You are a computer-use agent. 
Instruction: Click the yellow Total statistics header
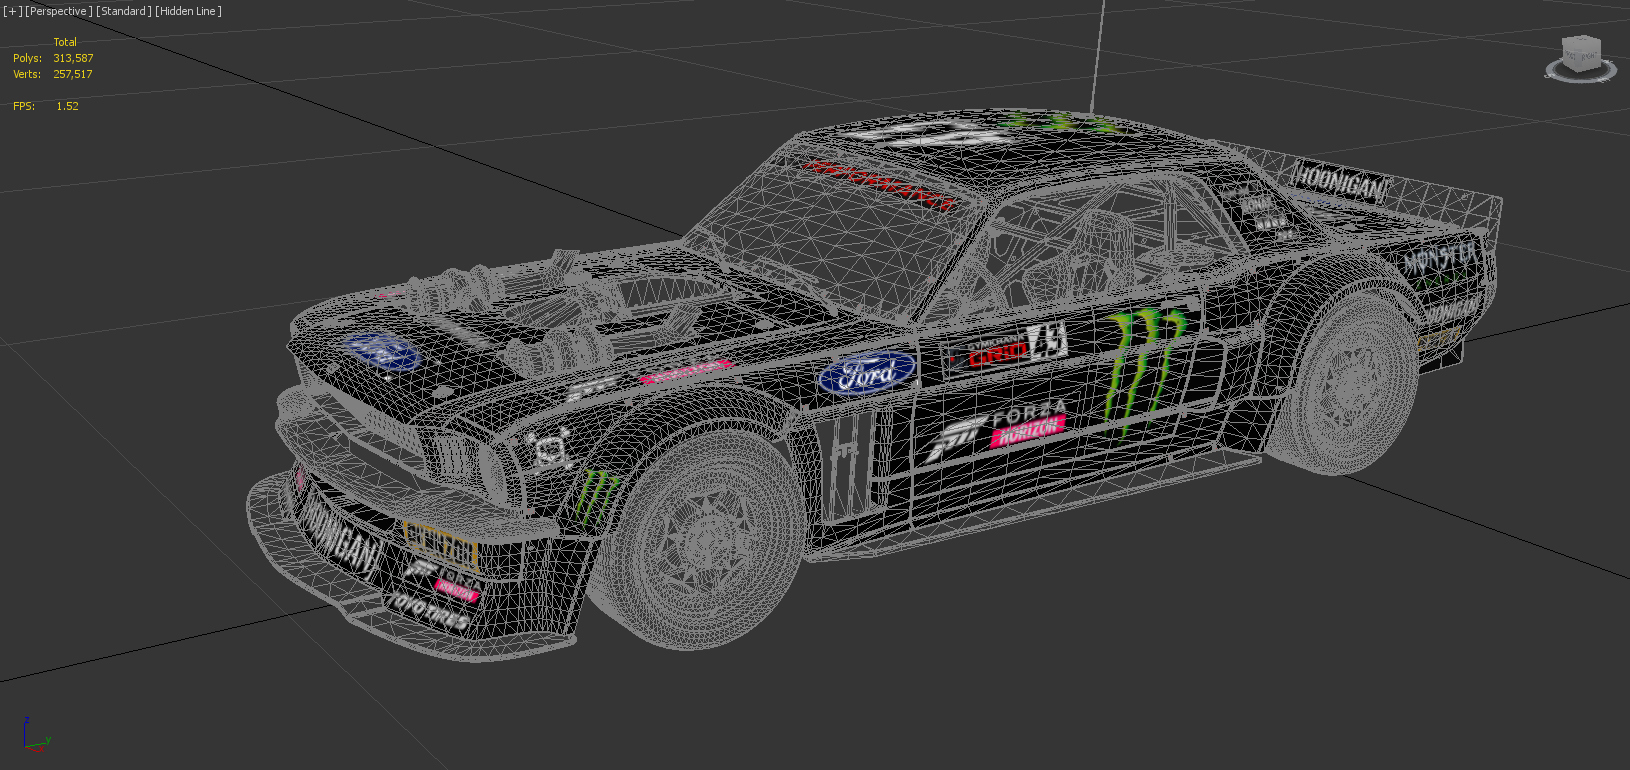(x=65, y=42)
